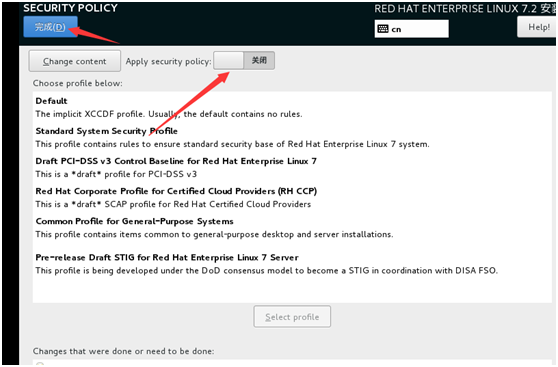Click the DoD consensus model description text

267,271
